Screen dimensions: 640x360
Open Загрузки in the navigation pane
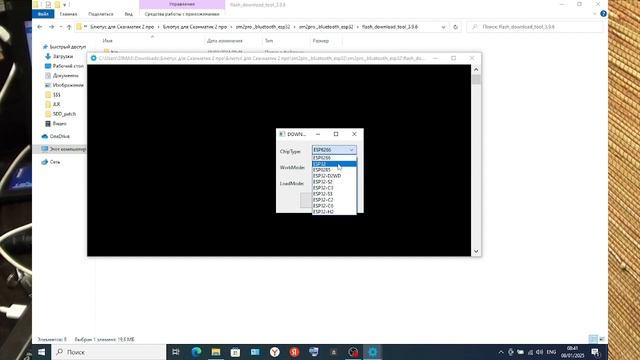pyautogui.click(x=59, y=56)
